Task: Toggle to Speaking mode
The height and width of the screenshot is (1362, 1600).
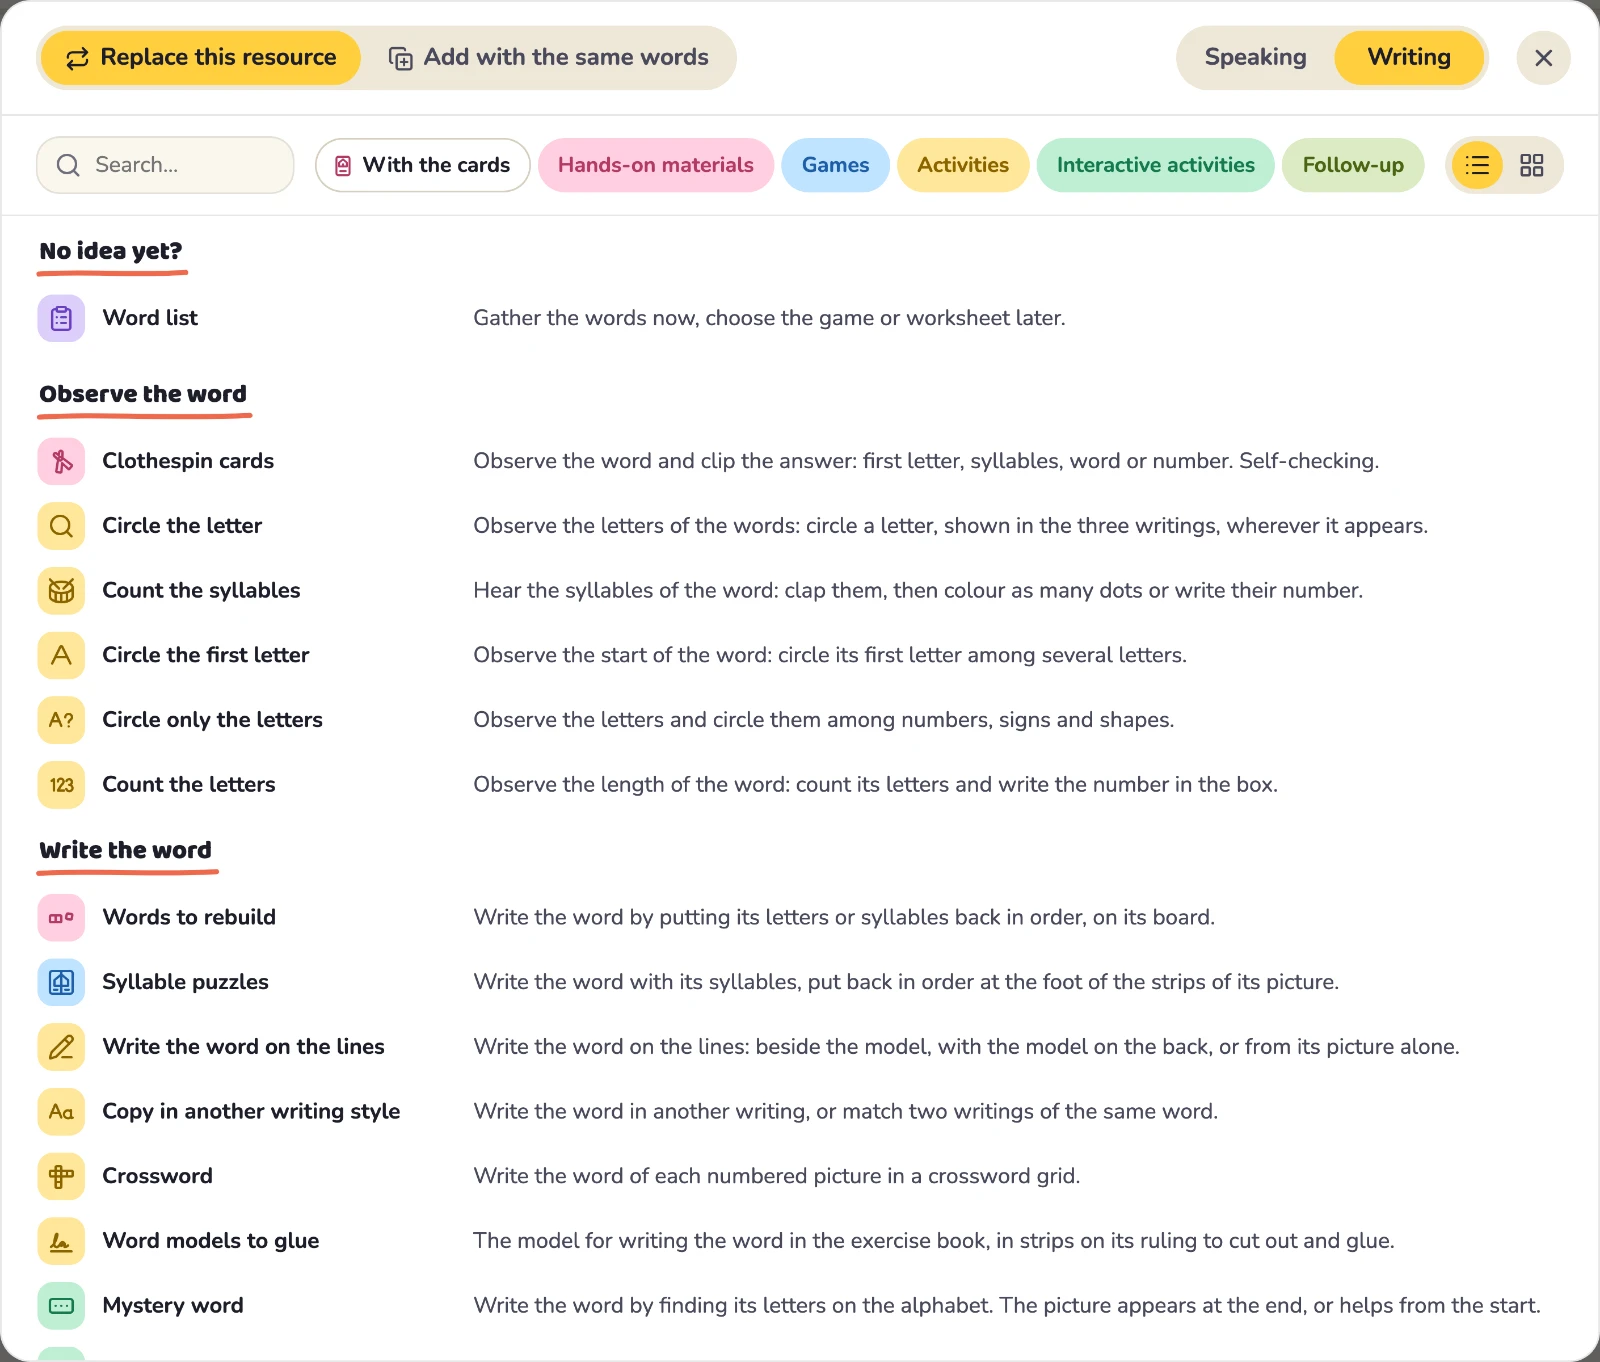Action: tap(1255, 57)
